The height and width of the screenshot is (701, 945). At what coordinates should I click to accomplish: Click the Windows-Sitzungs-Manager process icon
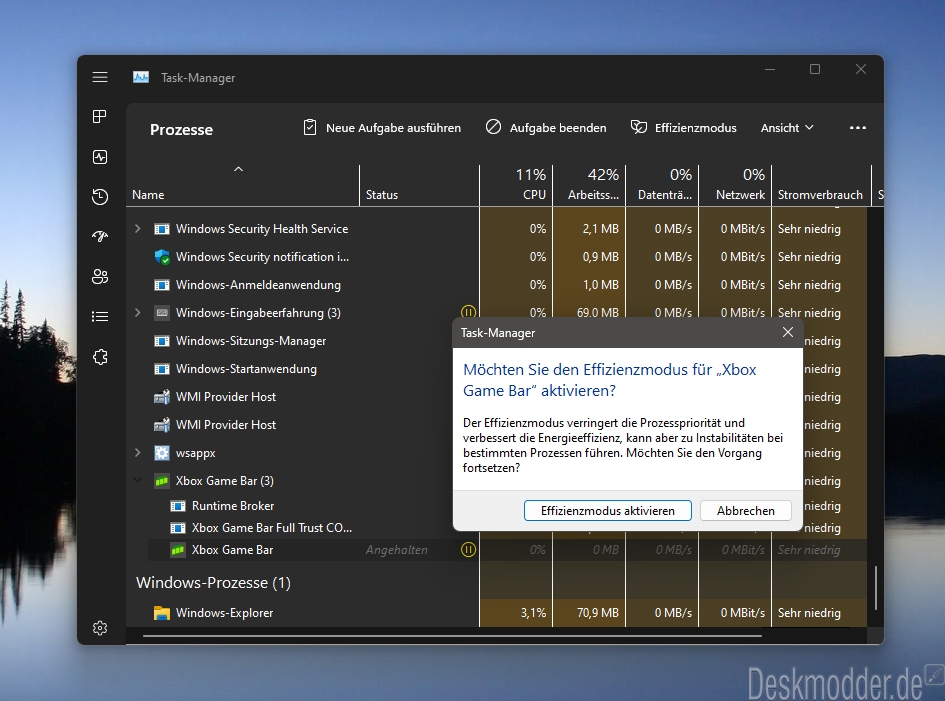[x=162, y=341]
